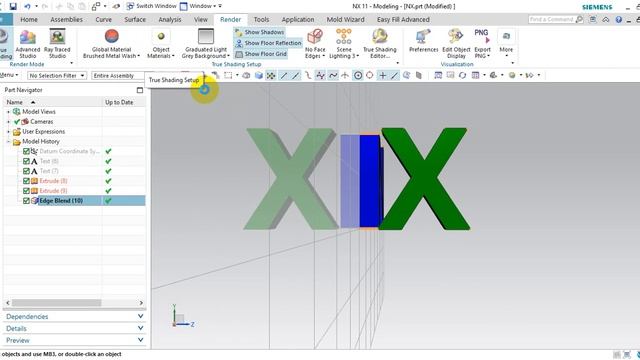Select the blue extruded block
The width and height of the screenshot is (640, 360).
[370, 181]
